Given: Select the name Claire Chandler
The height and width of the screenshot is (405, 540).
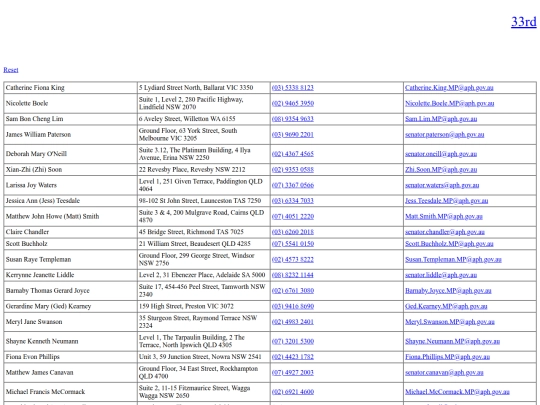Looking at the screenshot, I should click(27, 232).
